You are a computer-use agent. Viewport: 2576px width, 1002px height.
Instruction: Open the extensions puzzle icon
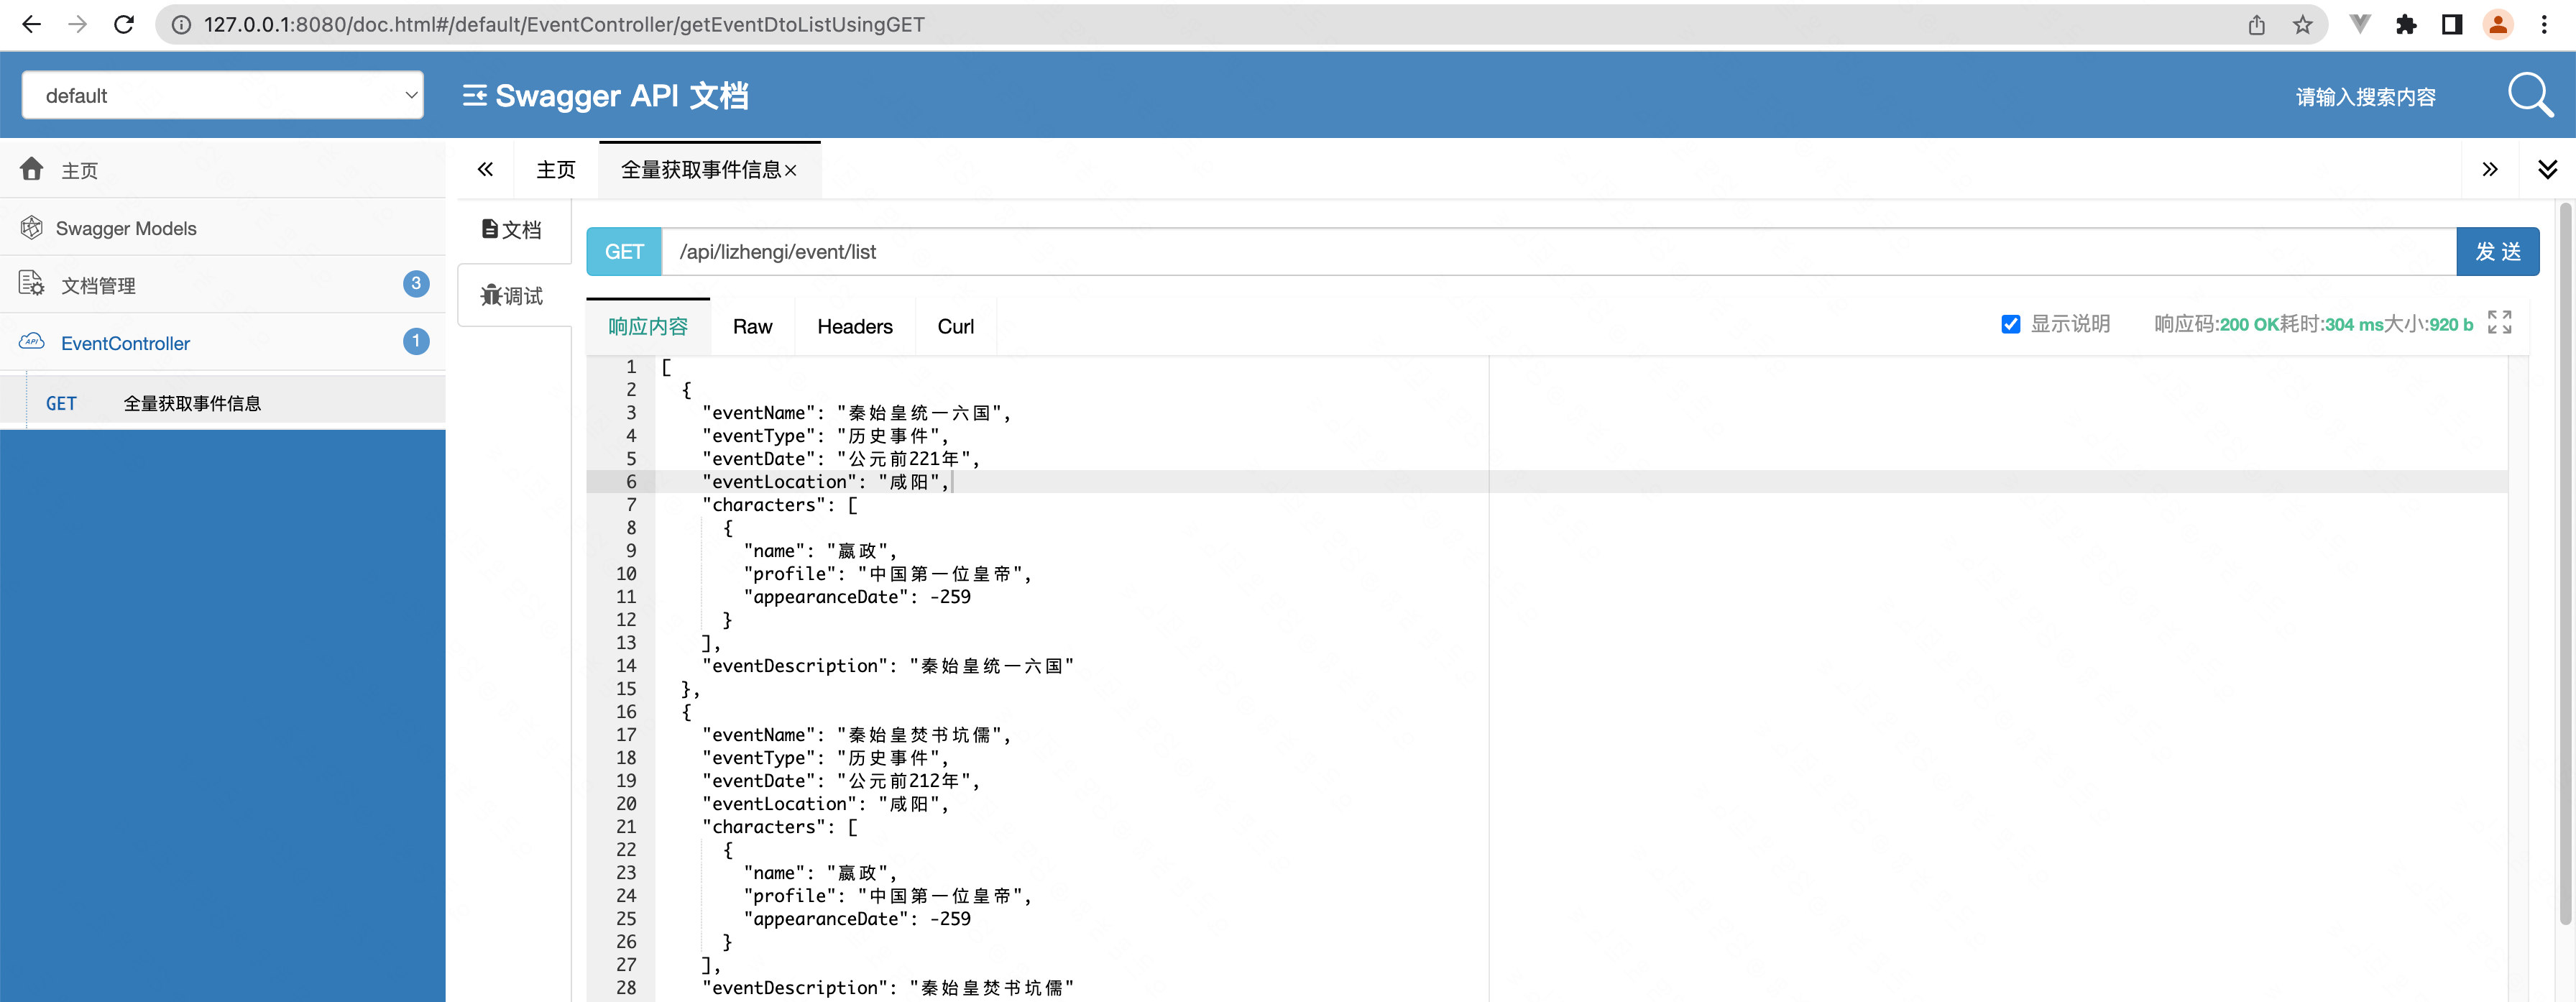point(2406,25)
